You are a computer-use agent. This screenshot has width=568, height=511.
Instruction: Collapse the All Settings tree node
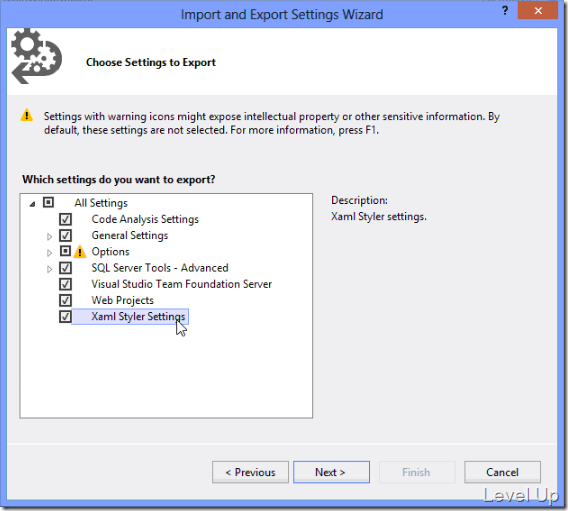coord(32,204)
